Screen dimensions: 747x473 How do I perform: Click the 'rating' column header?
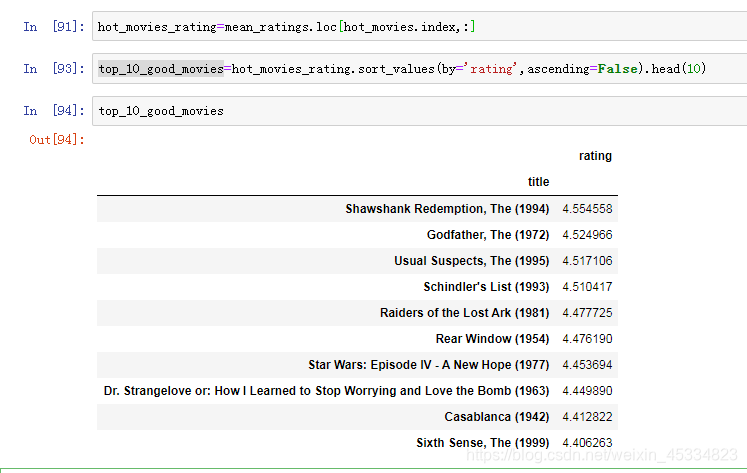[595, 156]
